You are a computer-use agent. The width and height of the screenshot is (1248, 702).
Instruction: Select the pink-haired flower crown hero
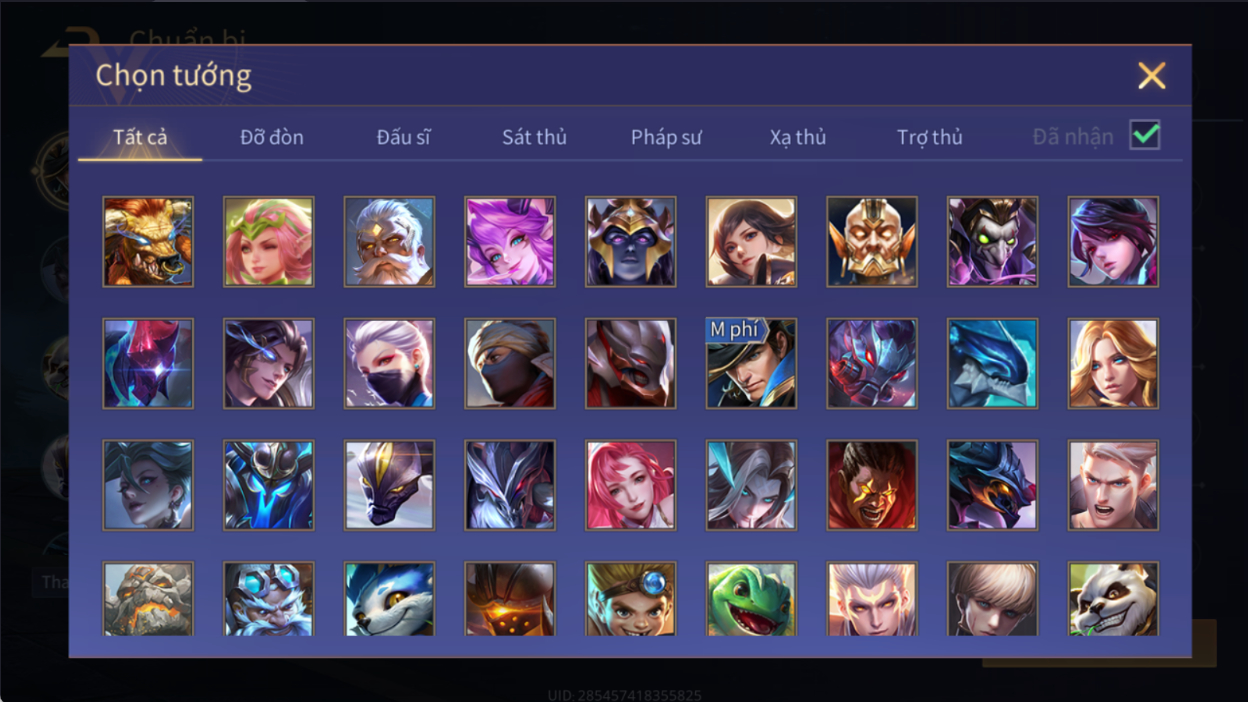coord(268,242)
